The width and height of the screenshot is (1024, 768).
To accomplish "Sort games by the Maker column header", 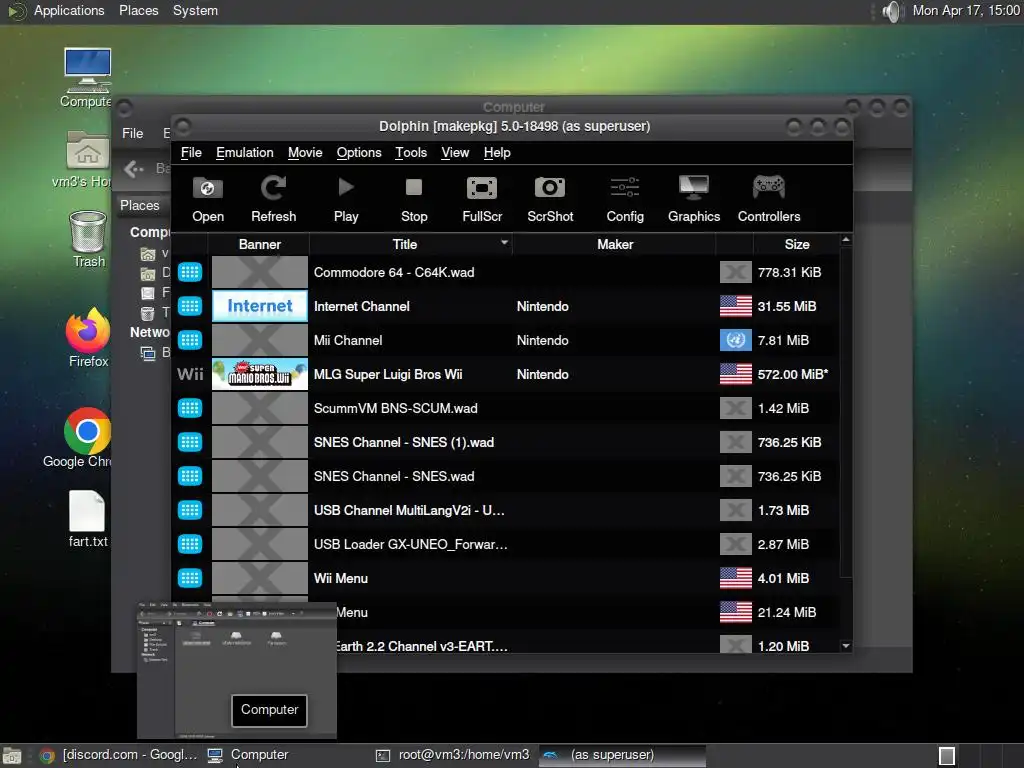I will point(615,244).
